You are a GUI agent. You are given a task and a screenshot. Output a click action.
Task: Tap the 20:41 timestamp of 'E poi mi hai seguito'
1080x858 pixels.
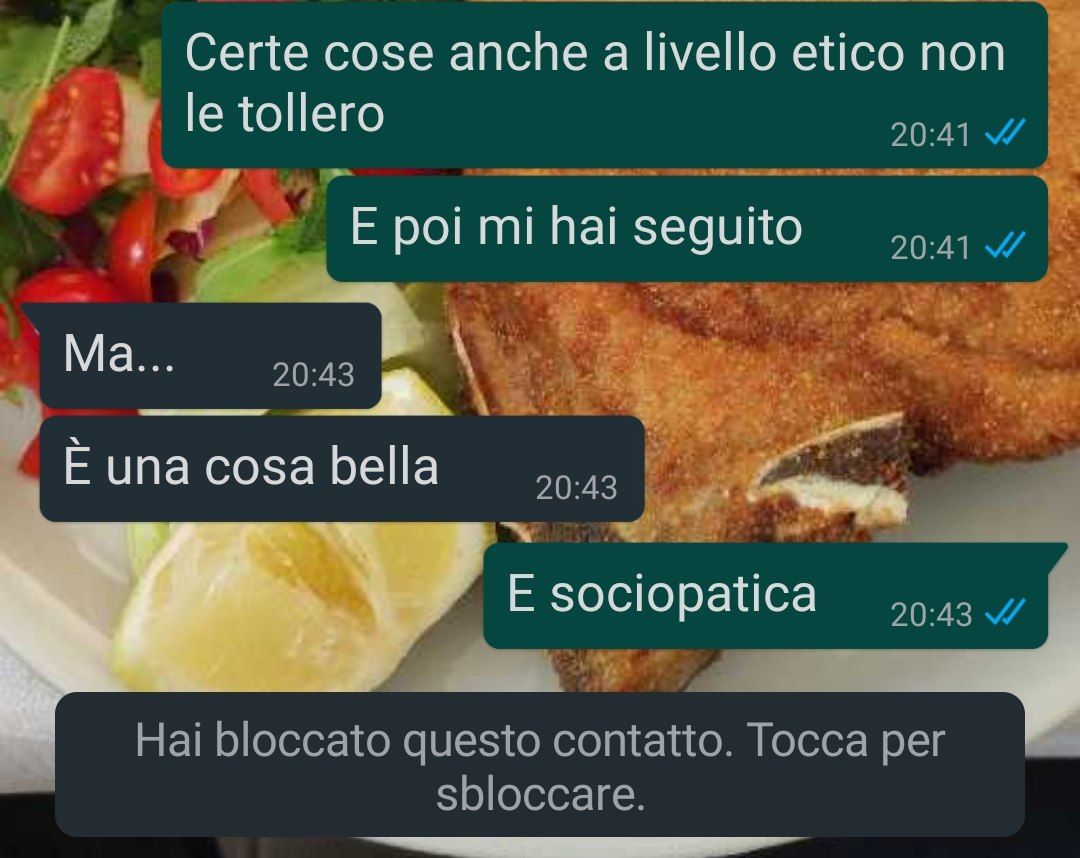point(931,248)
